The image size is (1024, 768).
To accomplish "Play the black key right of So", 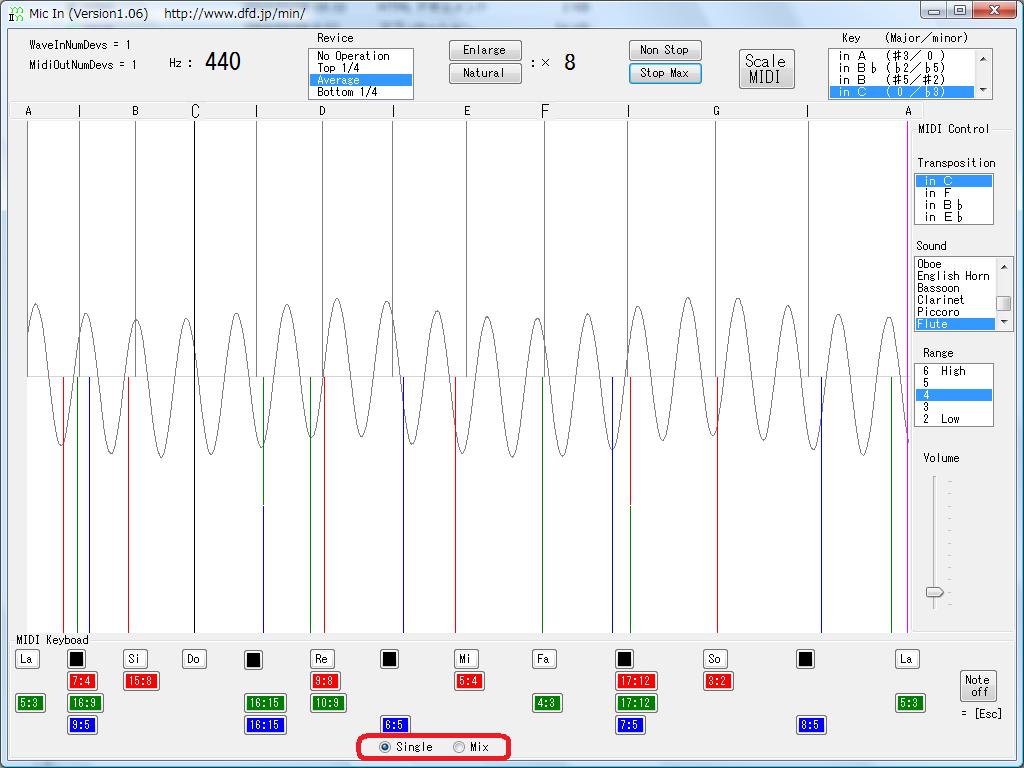I will coord(805,659).
